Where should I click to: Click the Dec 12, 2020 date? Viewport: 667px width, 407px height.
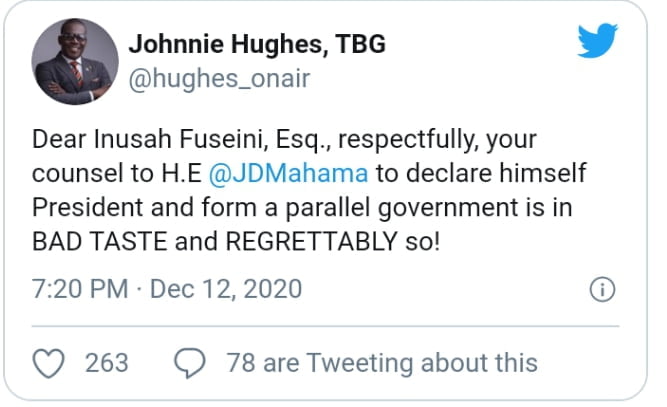pos(226,289)
